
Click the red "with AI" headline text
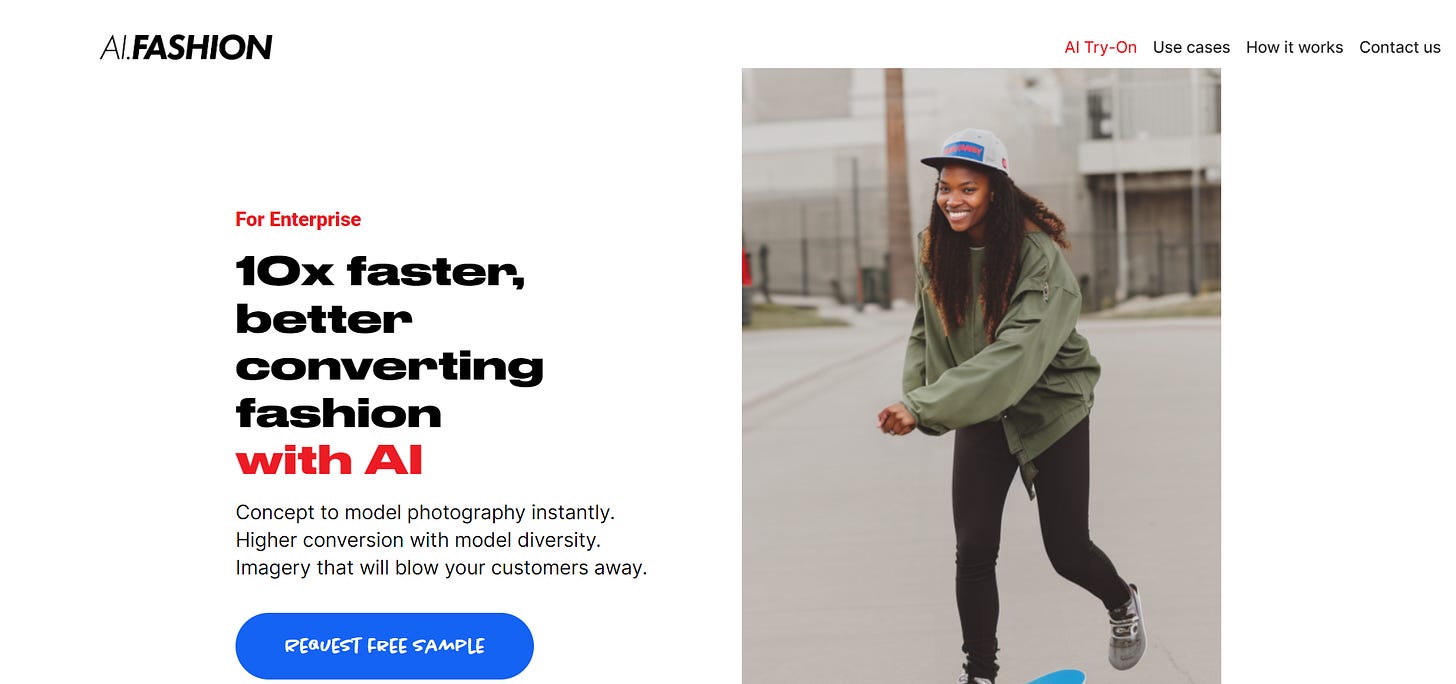tap(329, 461)
